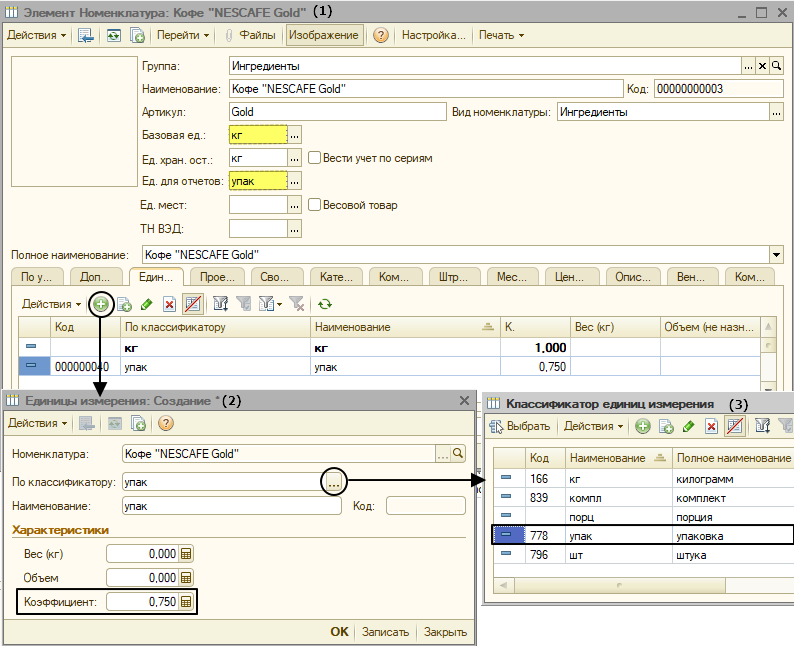The width and height of the screenshot is (794, 646).
Task: Click the red X delete icon in the units tab toolbar
Action: (169, 304)
